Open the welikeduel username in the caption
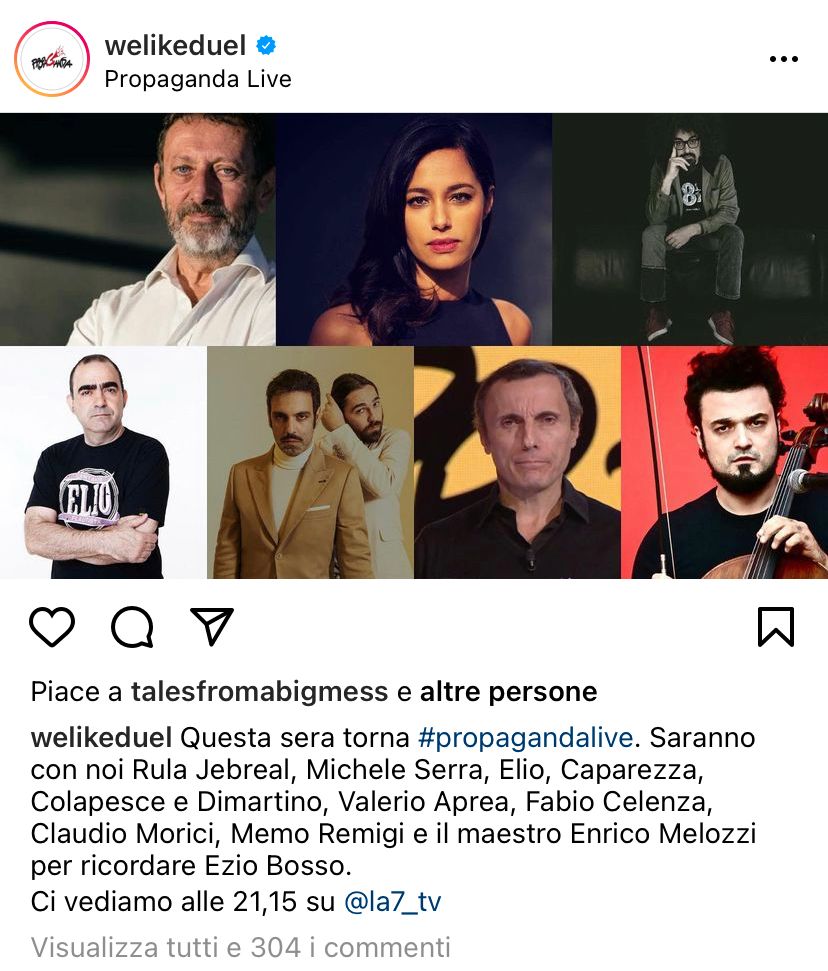This screenshot has width=828, height=971. coord(102,738)
